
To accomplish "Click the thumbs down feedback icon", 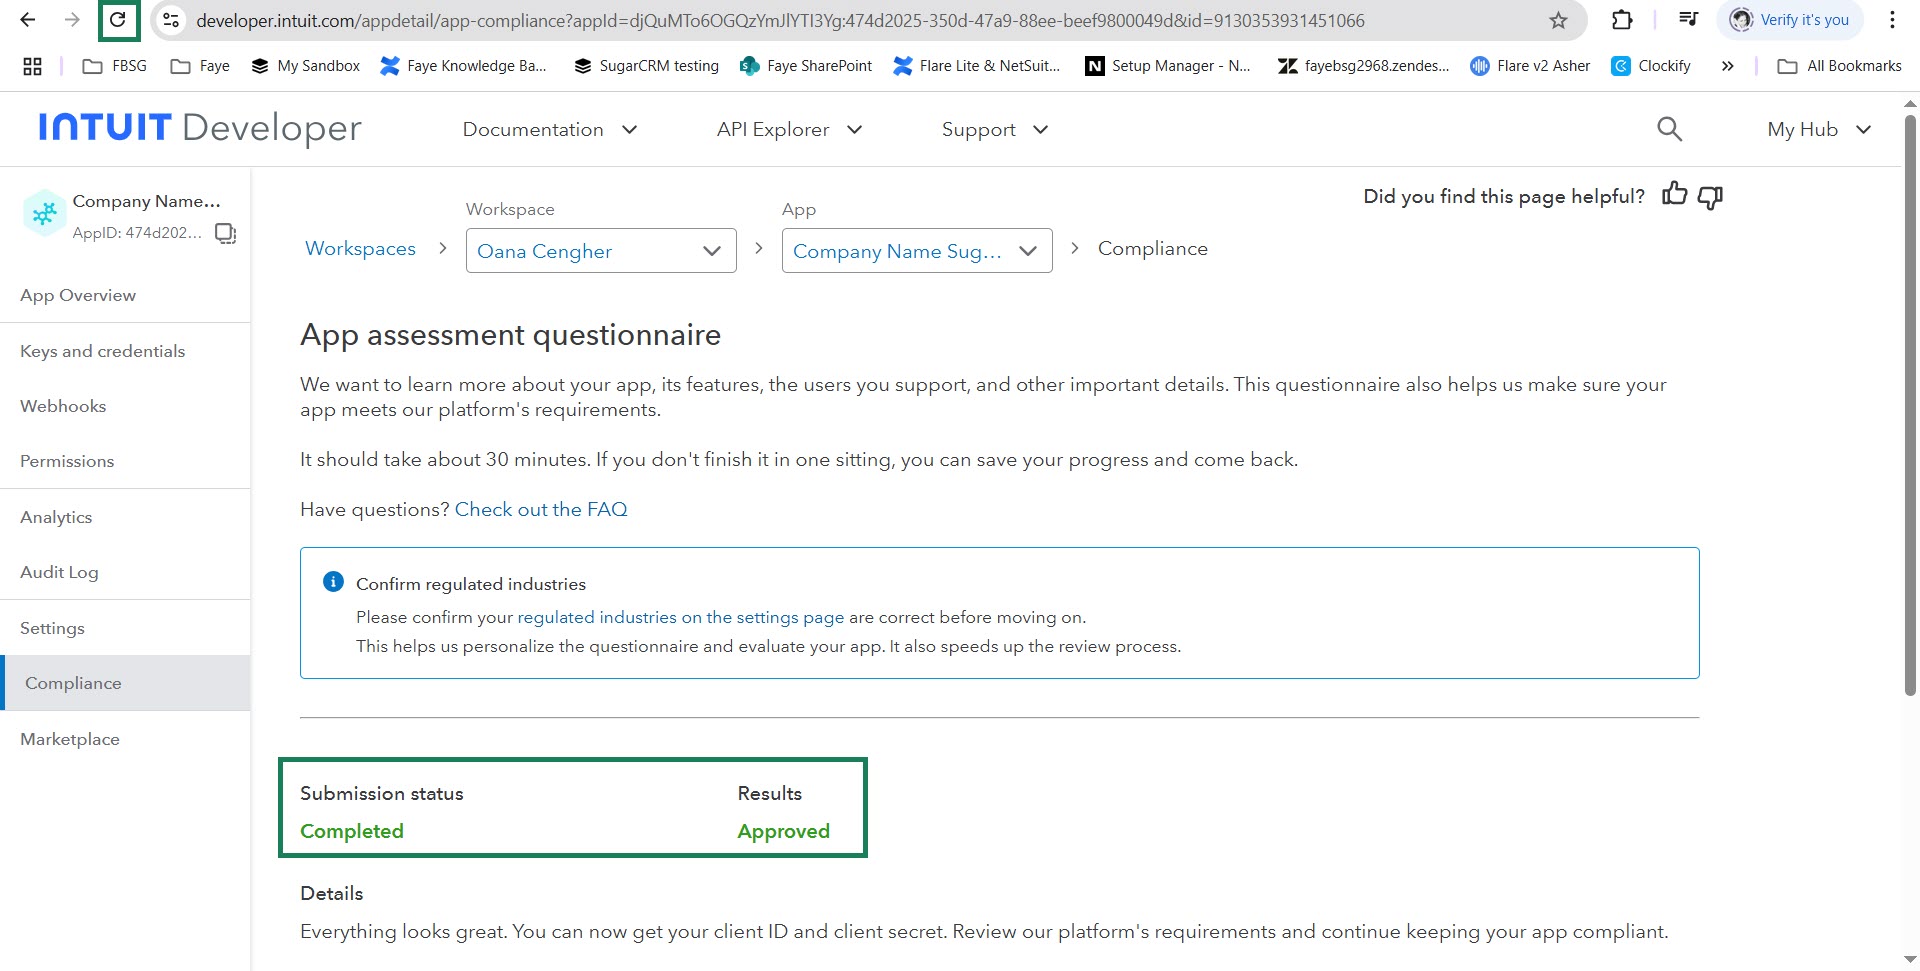I will (1710, 197).
